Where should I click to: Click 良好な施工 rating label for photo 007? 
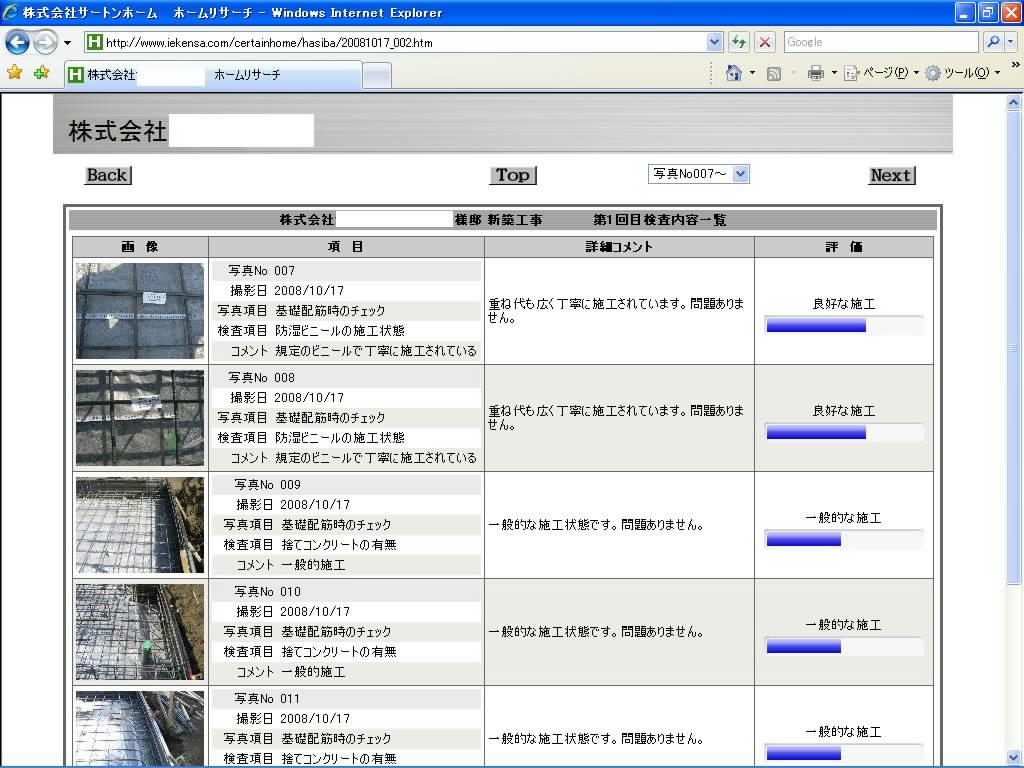click(844, 304)
